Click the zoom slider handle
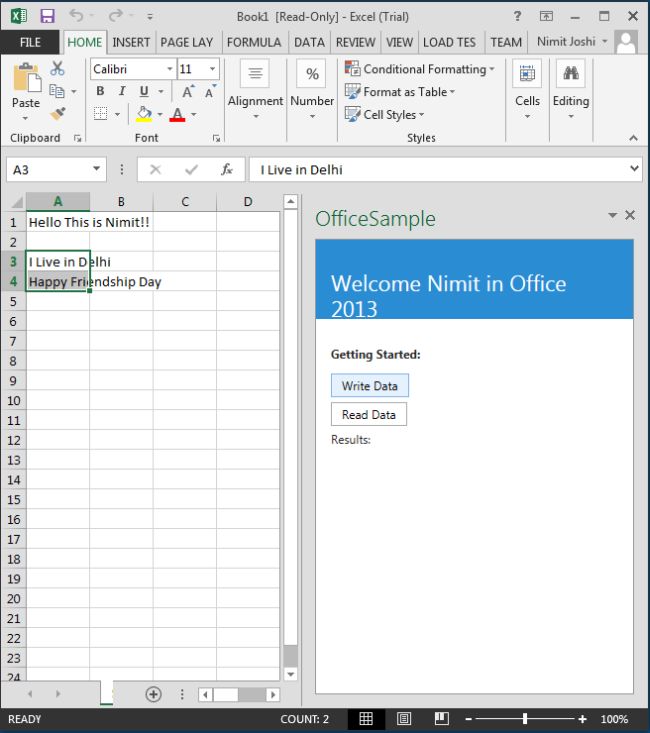This screenshot has height=733, width=650. click(x=525, y=719)
